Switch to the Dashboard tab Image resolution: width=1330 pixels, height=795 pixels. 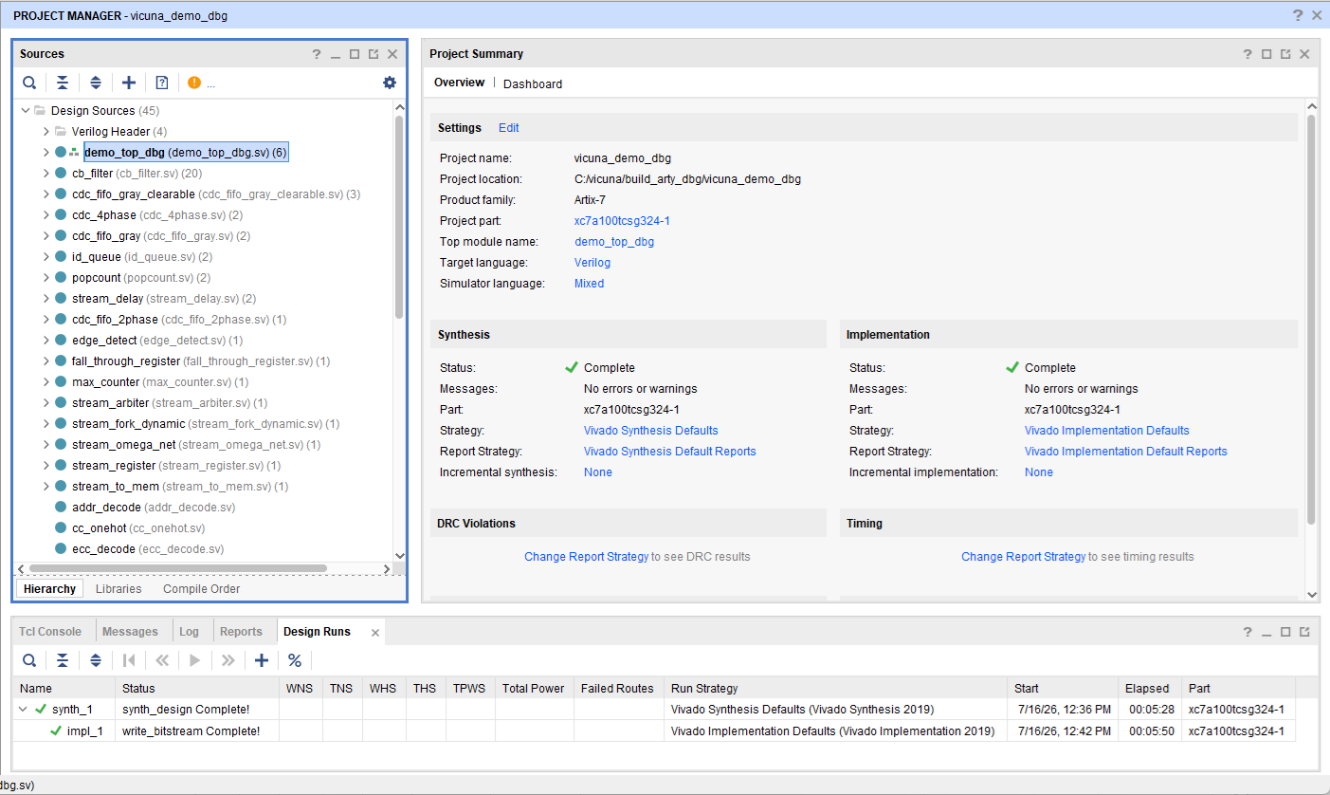point(532,84)
